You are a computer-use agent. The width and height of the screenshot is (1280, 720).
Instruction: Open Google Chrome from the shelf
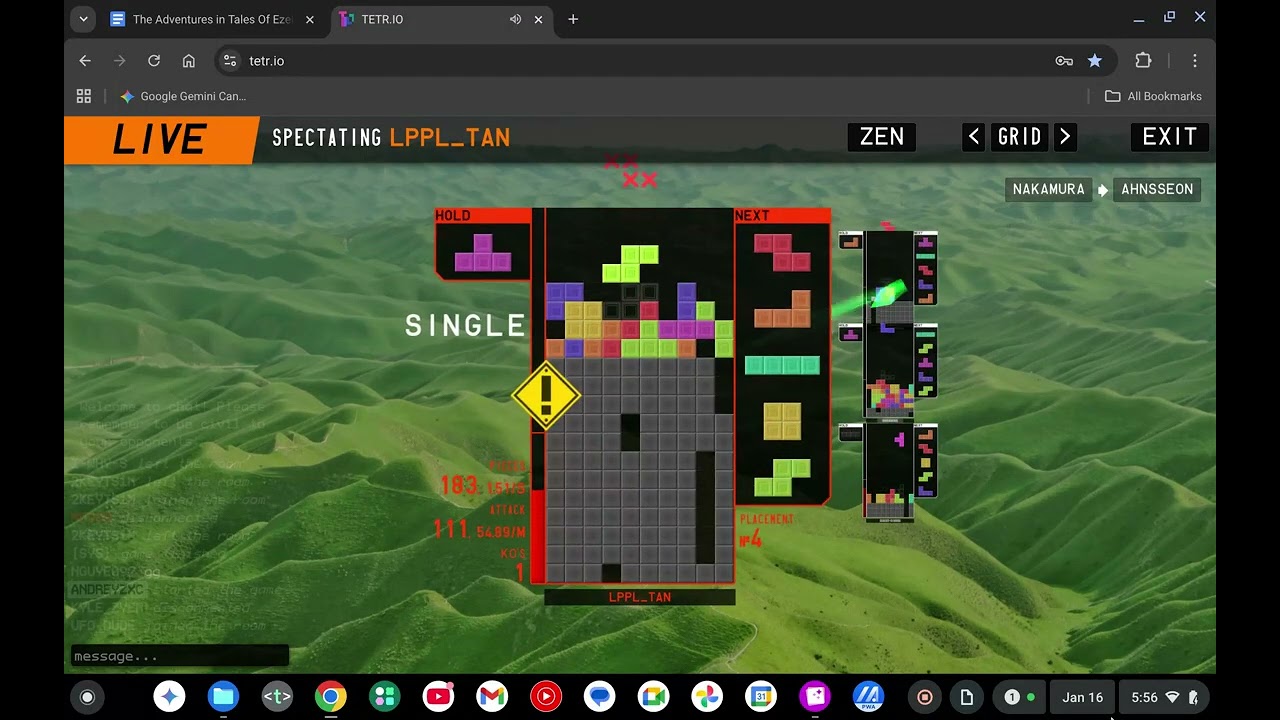(330, 697)
